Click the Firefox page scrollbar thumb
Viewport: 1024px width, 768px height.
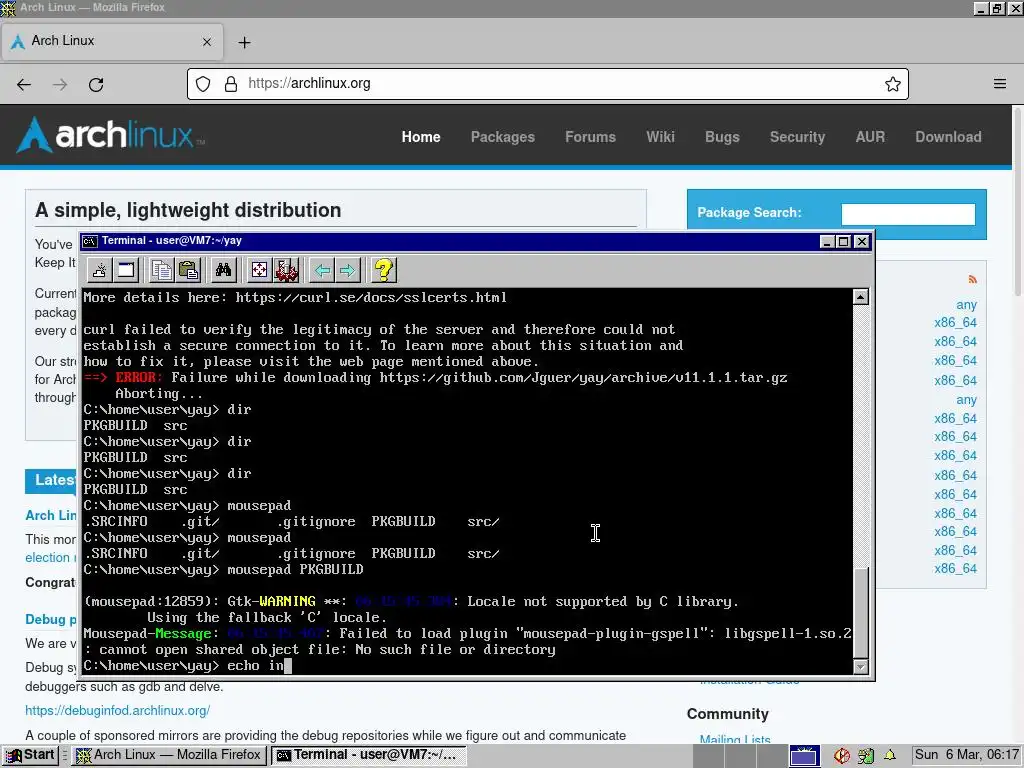pos(1017,201)
